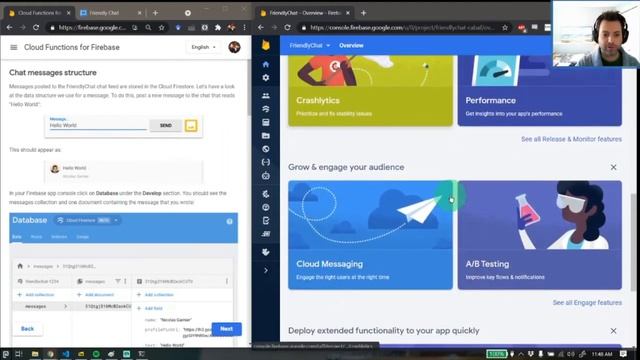Open the Performance card
The width and height of the screenshot is (640, 360).
540,91
